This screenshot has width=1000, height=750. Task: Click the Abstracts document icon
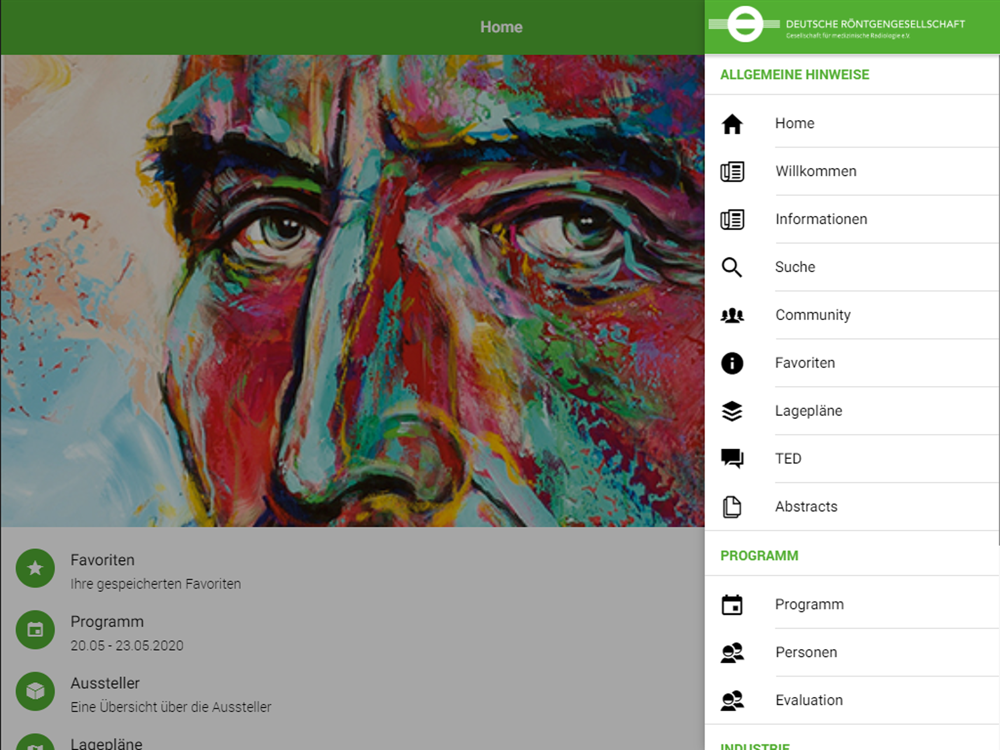[732, 507]
